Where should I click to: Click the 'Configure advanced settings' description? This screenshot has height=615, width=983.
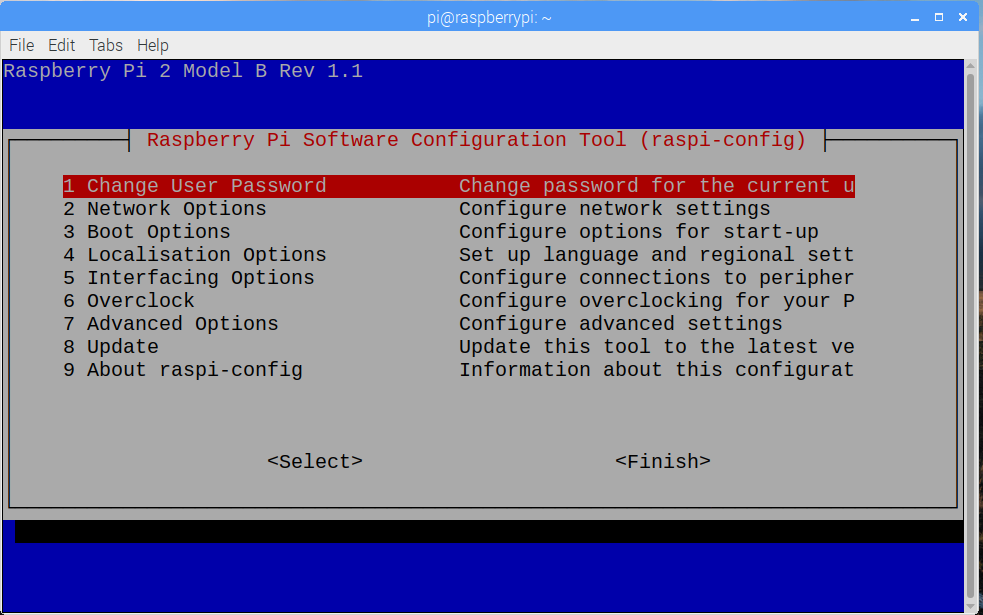[x=621, y=324]
